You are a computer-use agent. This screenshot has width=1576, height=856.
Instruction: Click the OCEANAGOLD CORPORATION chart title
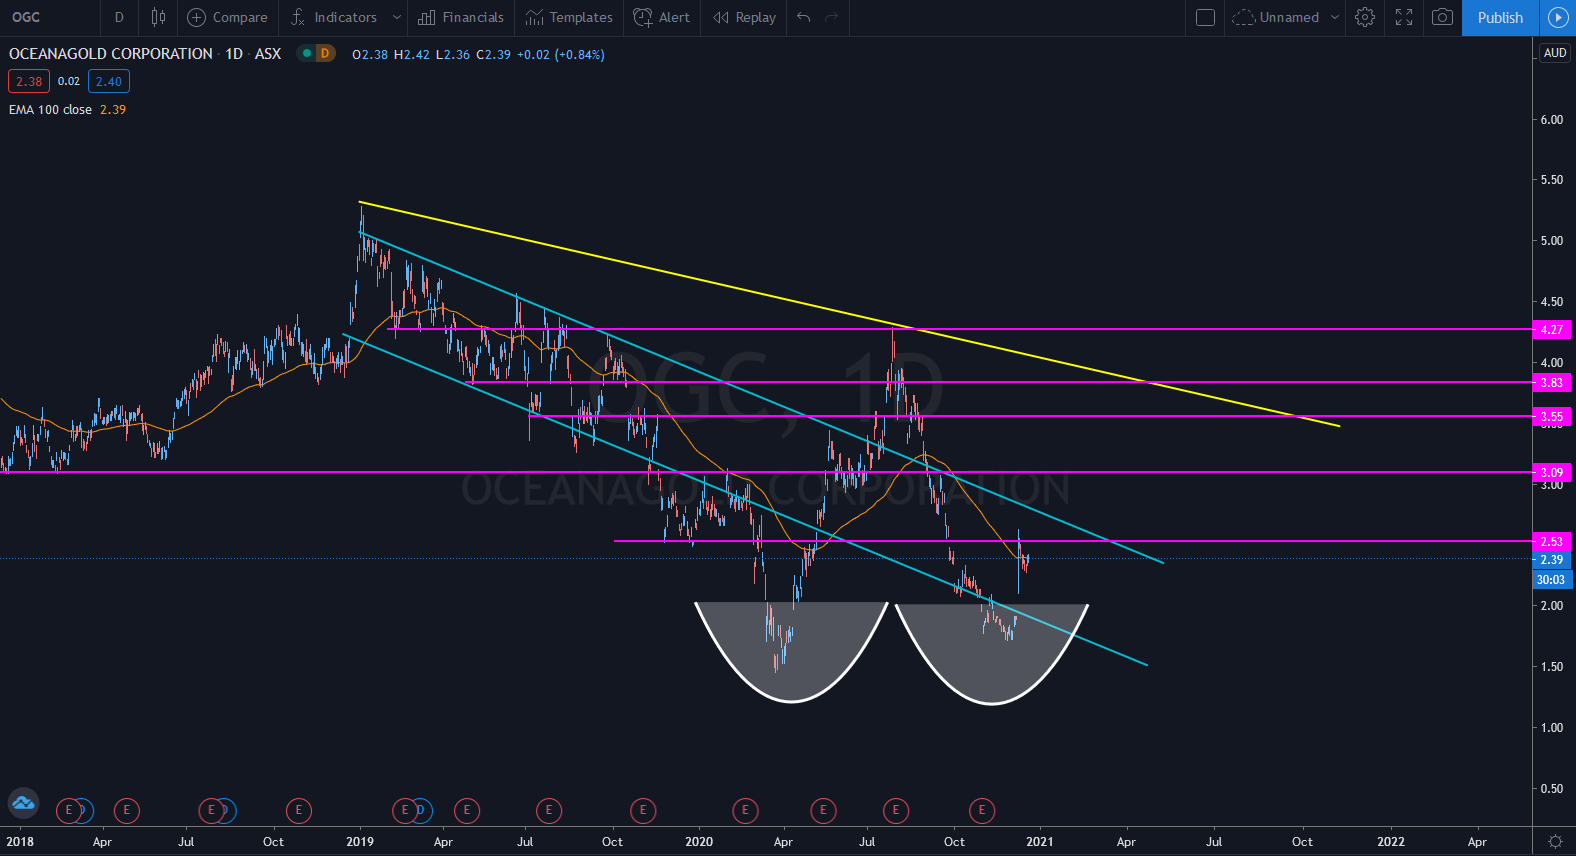[x=111, y=54]
